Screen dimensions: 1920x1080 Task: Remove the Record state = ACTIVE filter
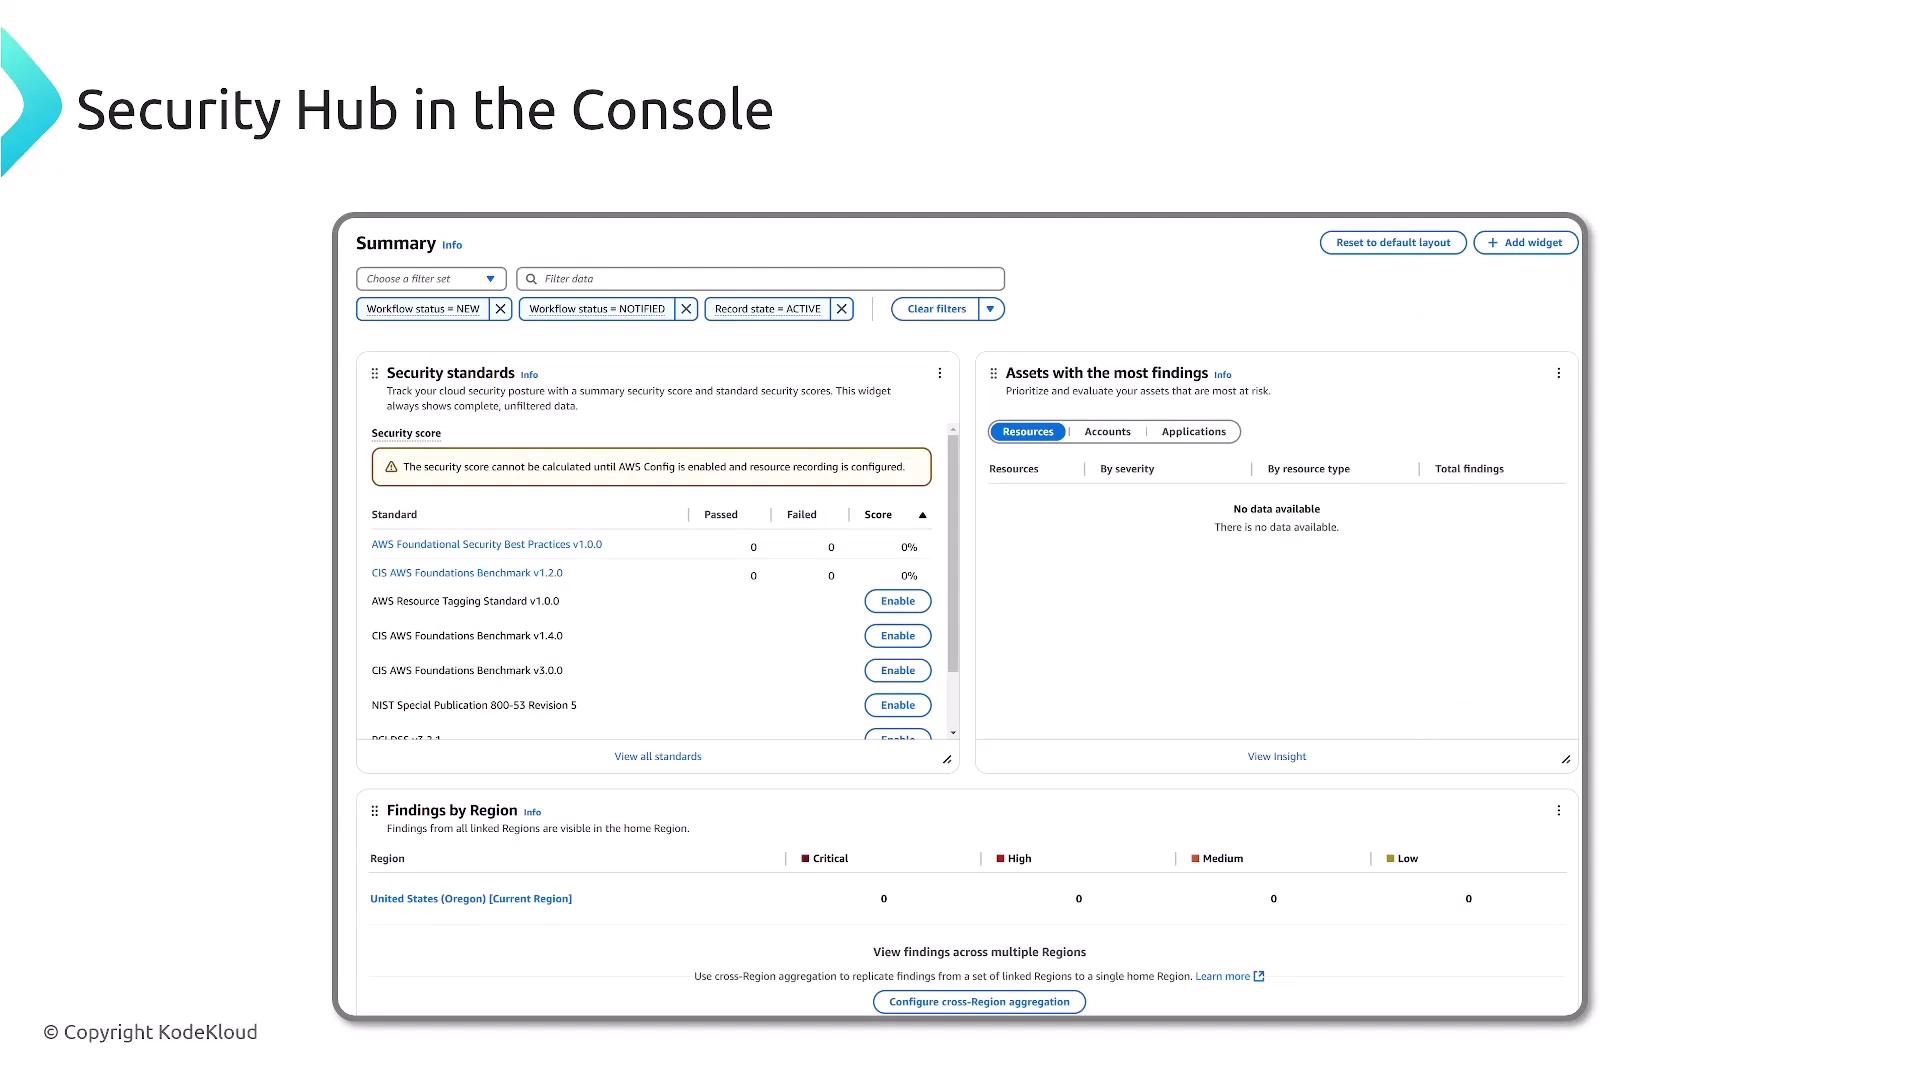842,309
